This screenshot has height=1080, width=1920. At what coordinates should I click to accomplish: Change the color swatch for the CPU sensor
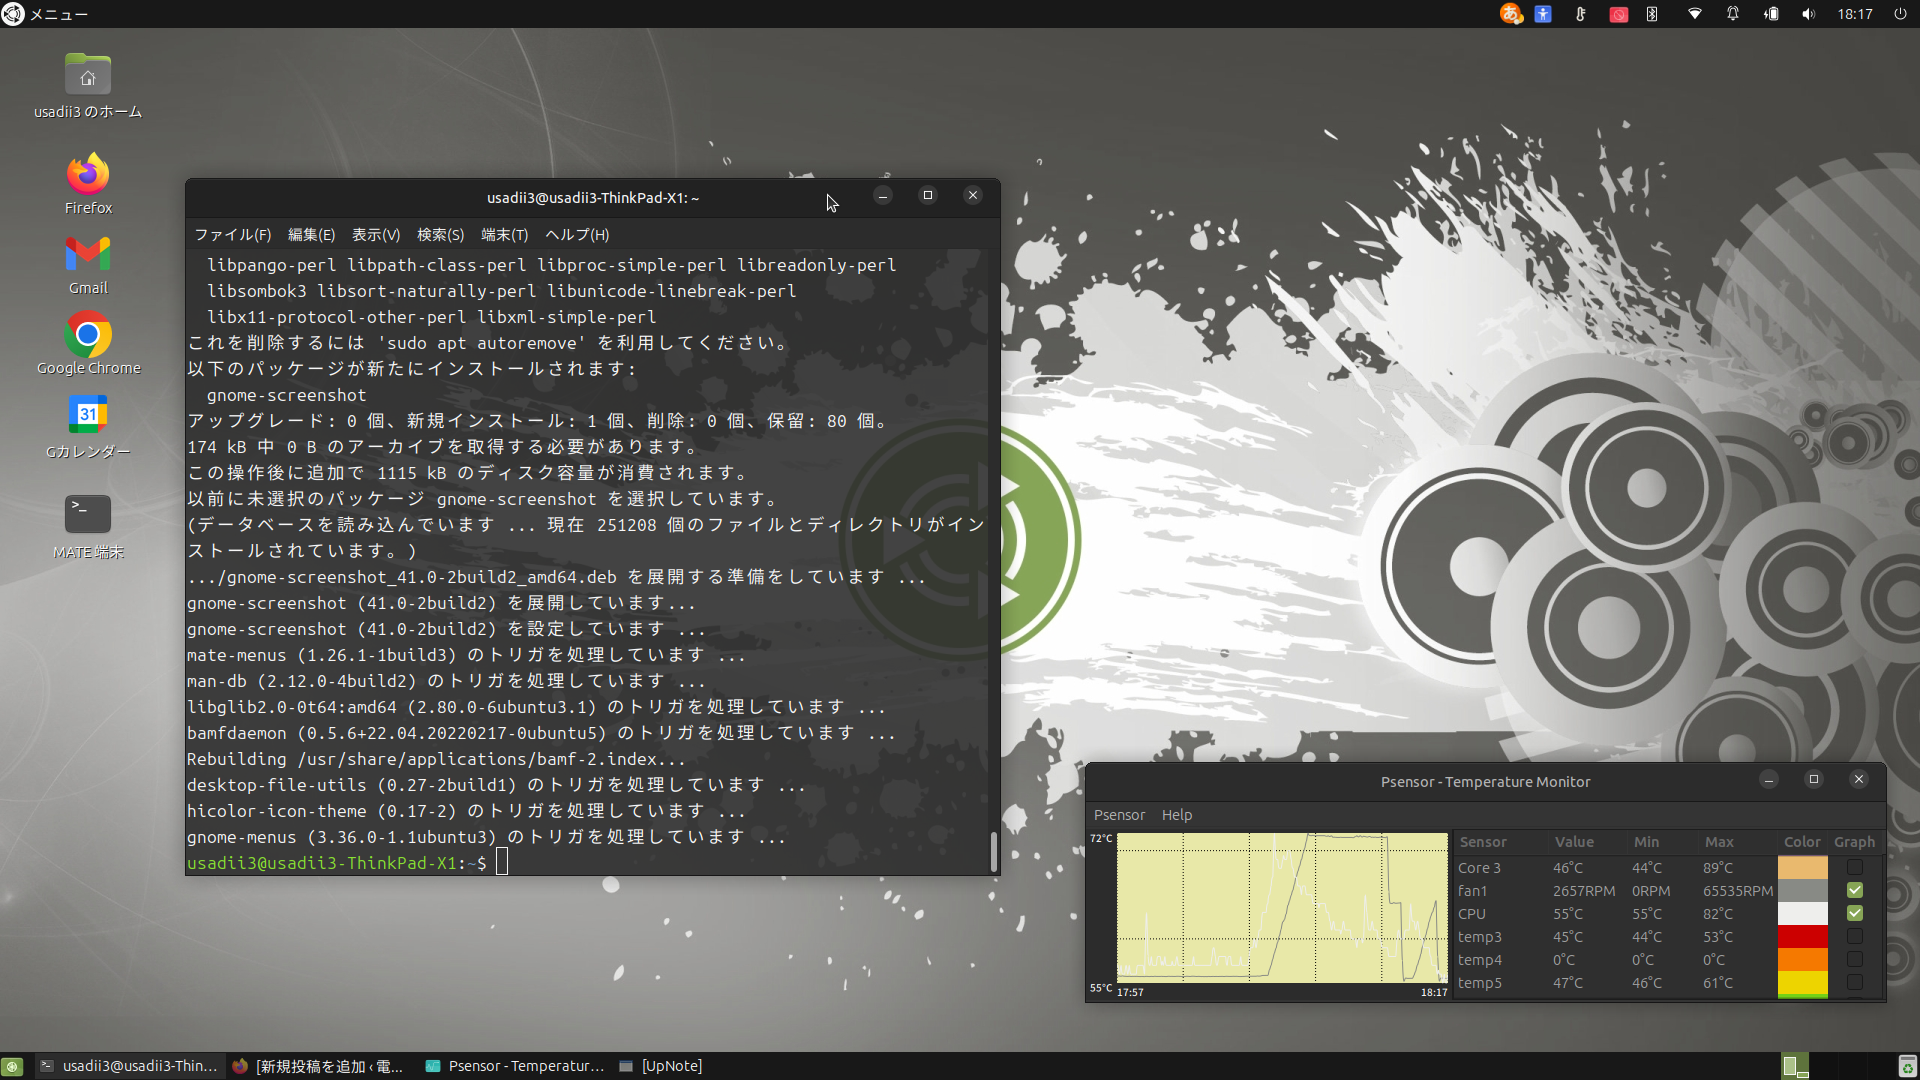coord(1801,913)
